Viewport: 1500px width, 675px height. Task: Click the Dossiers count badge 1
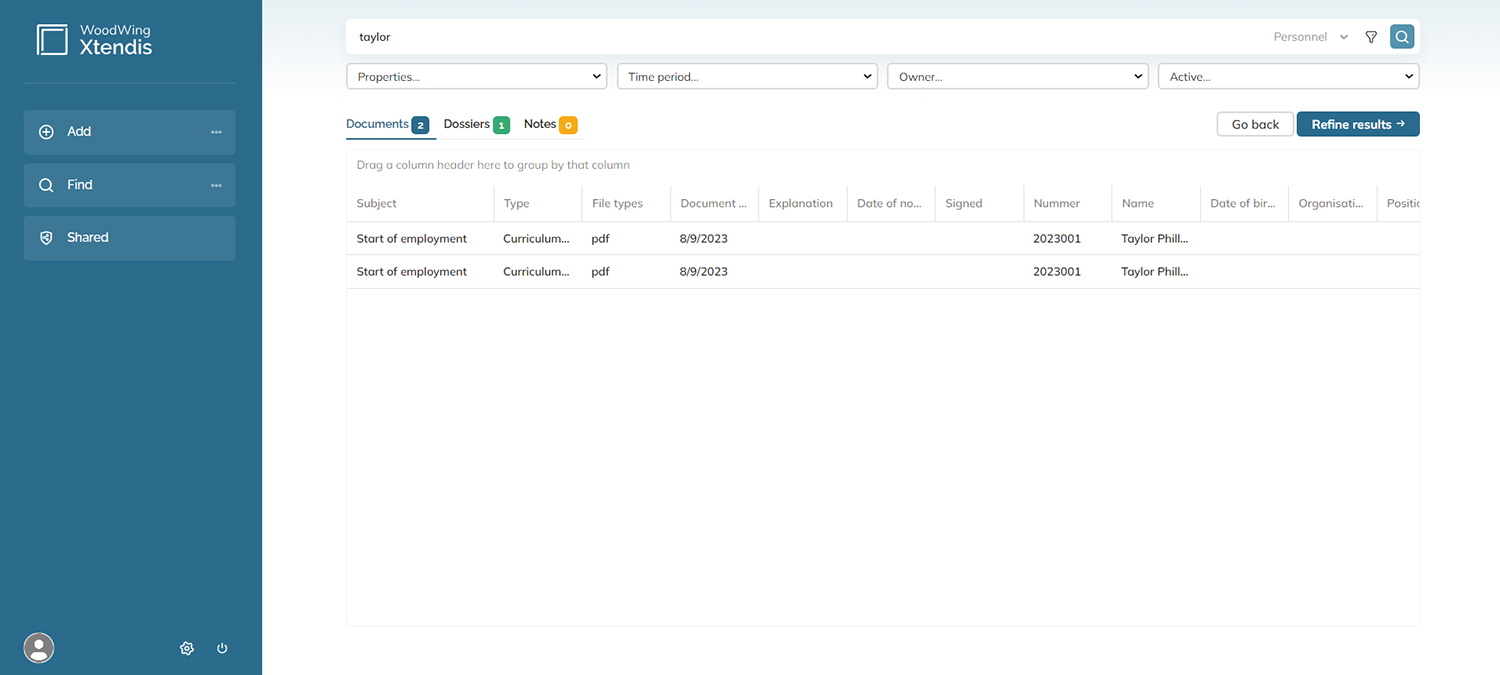coord(501,125)
